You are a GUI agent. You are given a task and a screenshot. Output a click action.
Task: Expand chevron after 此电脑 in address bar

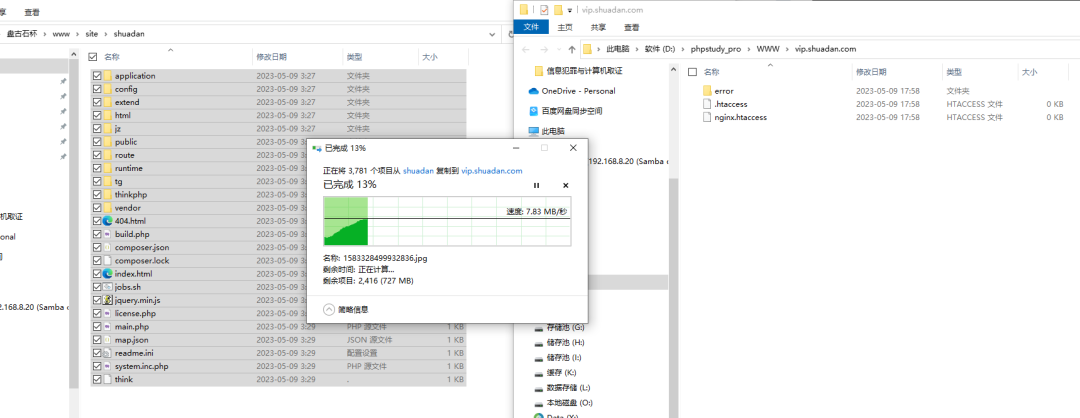pyautogui.click(x=637, y=50)
